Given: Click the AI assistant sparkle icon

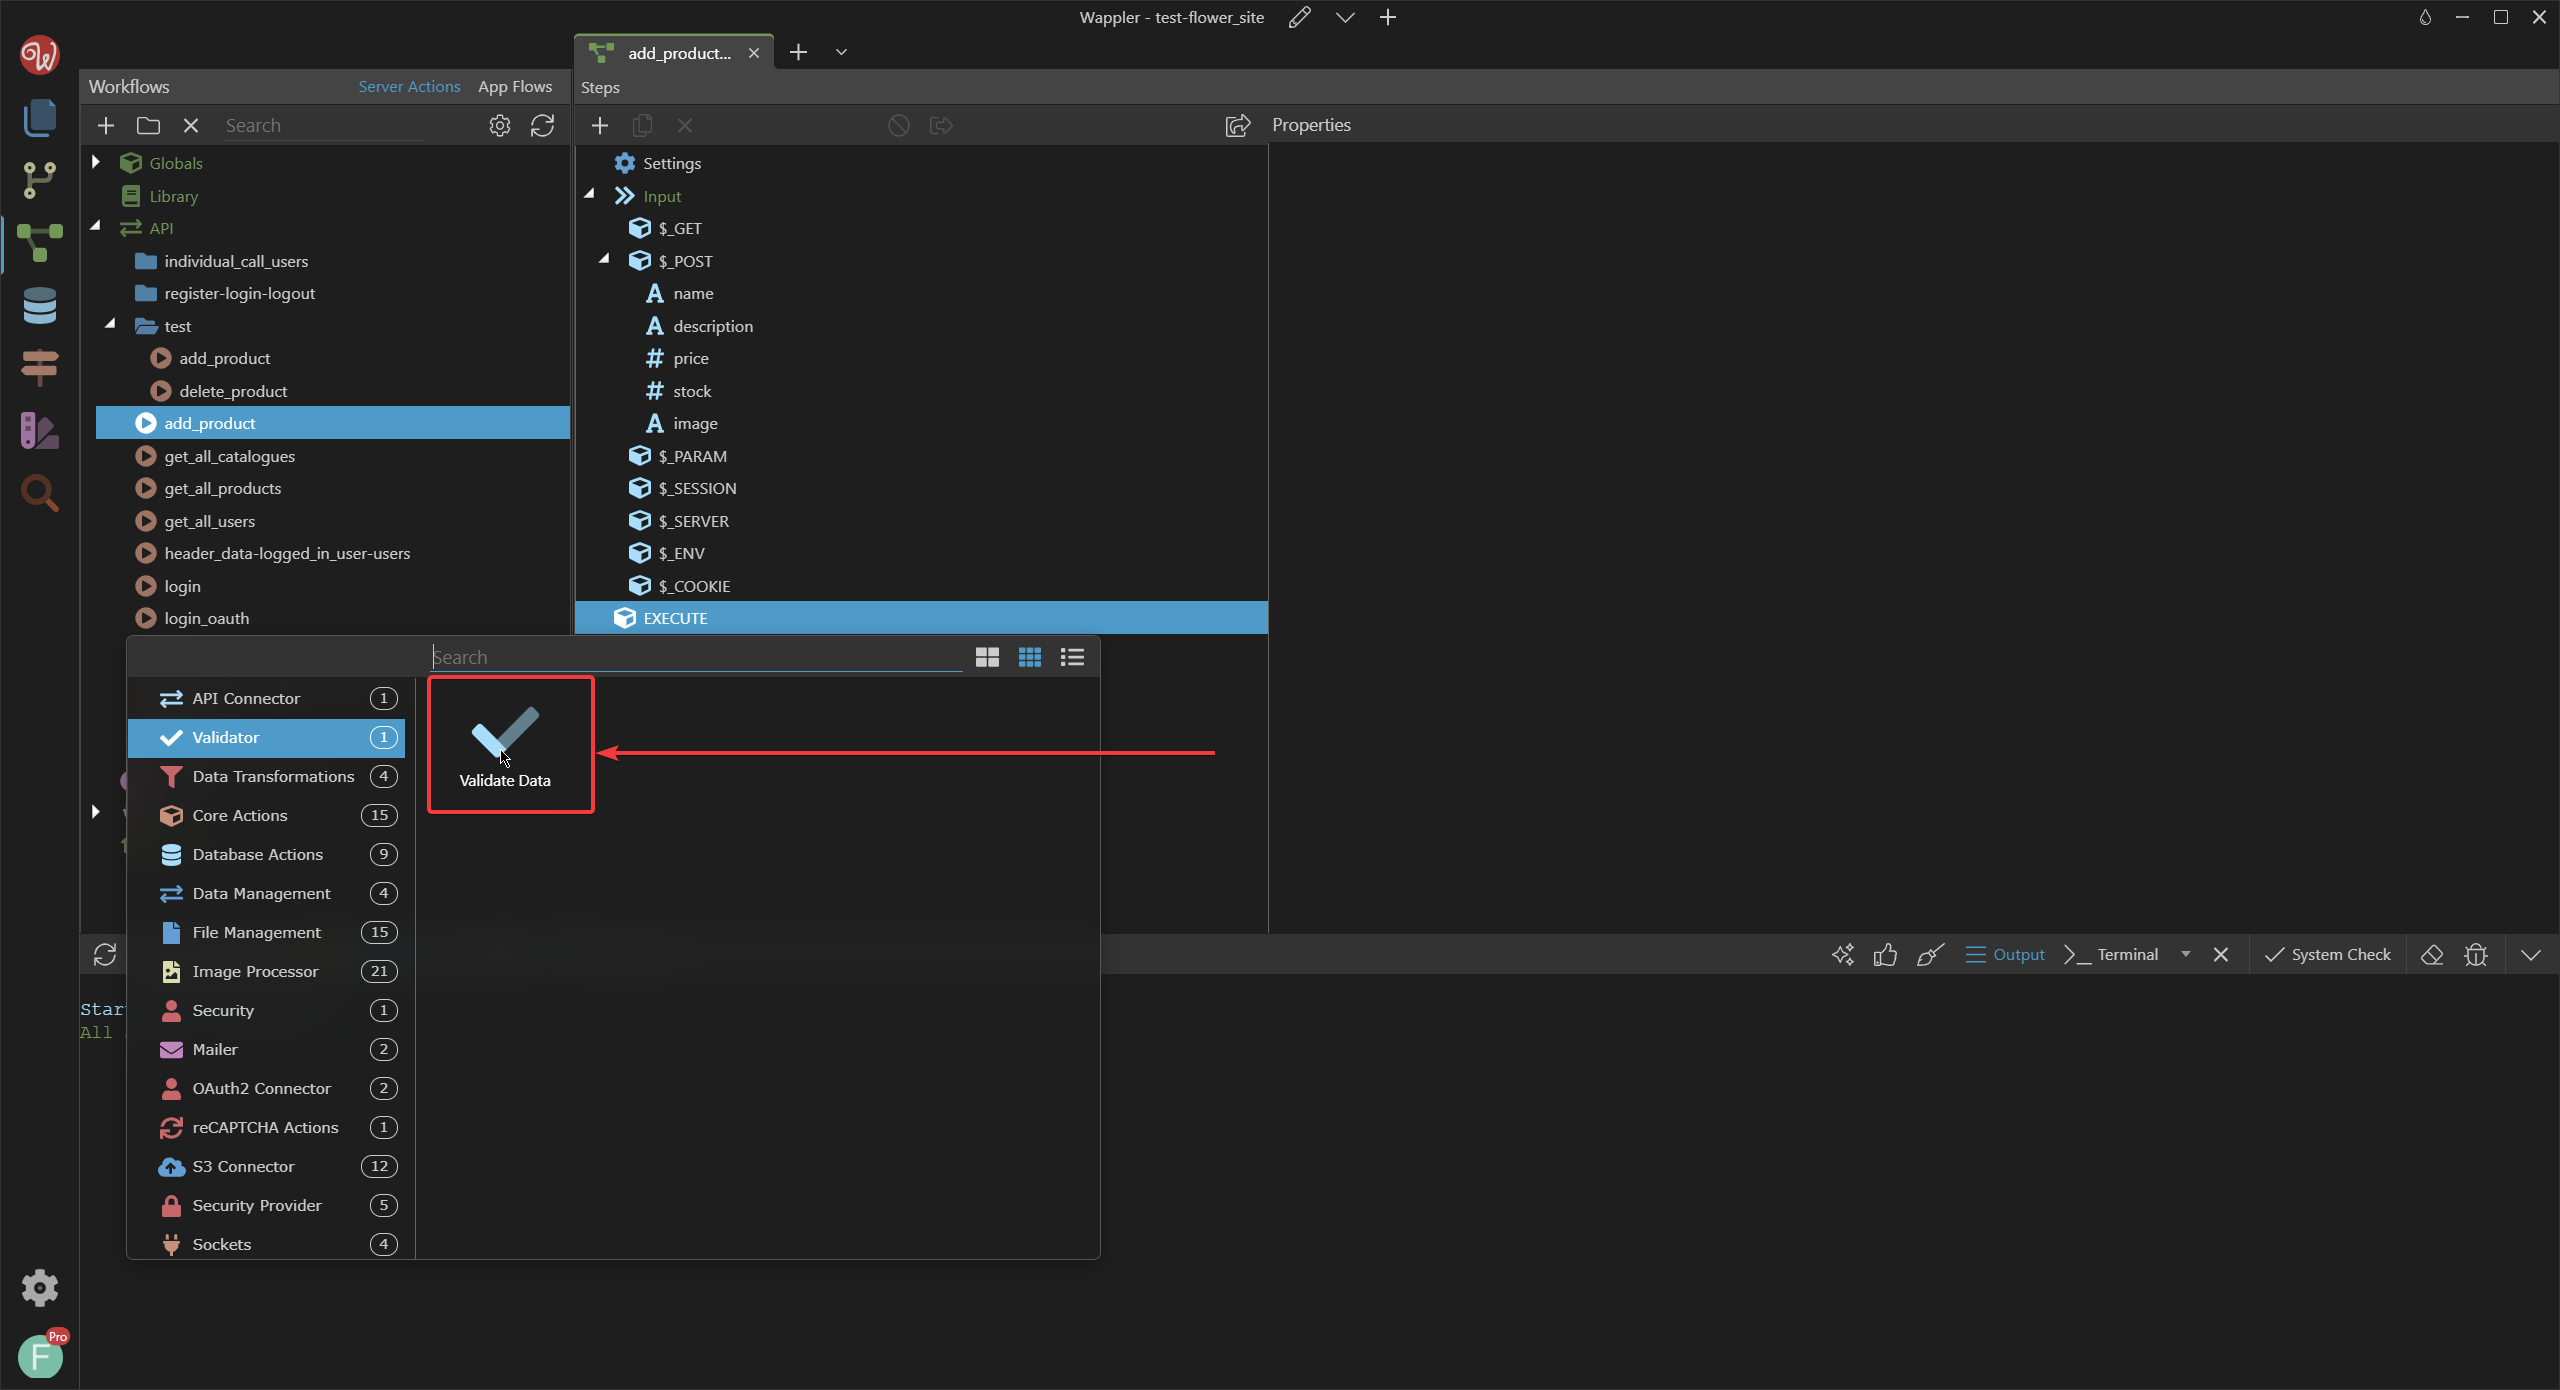Looking at the screenshot, I should 1843,955.
